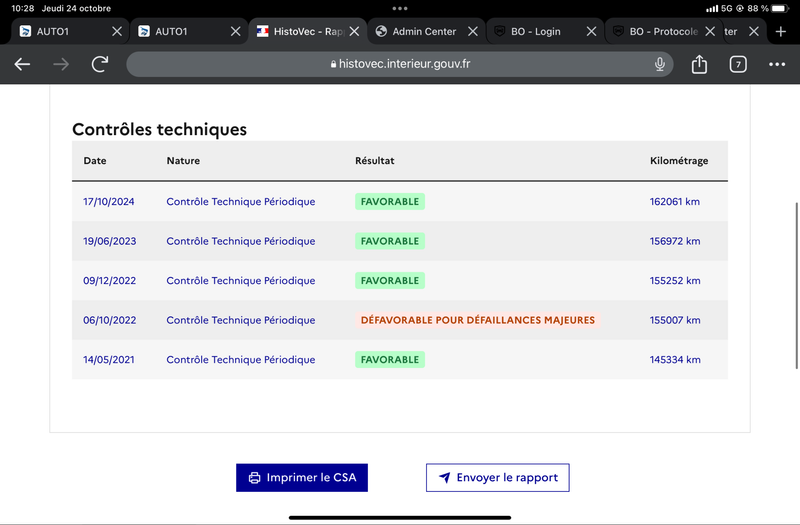Click the home indicator bar at bottom
The height and width of the screenshot is (525, 800).
(400, 517)
